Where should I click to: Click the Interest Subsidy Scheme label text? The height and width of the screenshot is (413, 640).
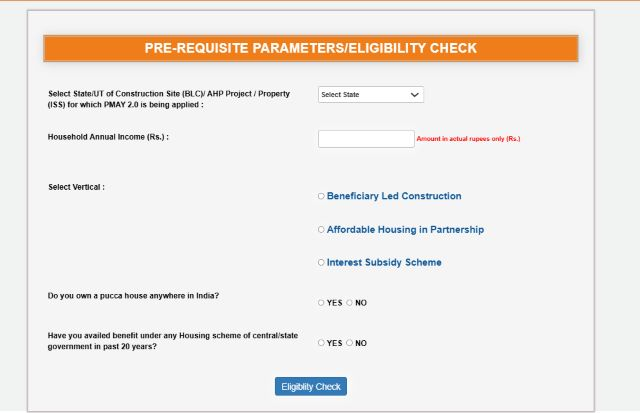click(384, 262)
